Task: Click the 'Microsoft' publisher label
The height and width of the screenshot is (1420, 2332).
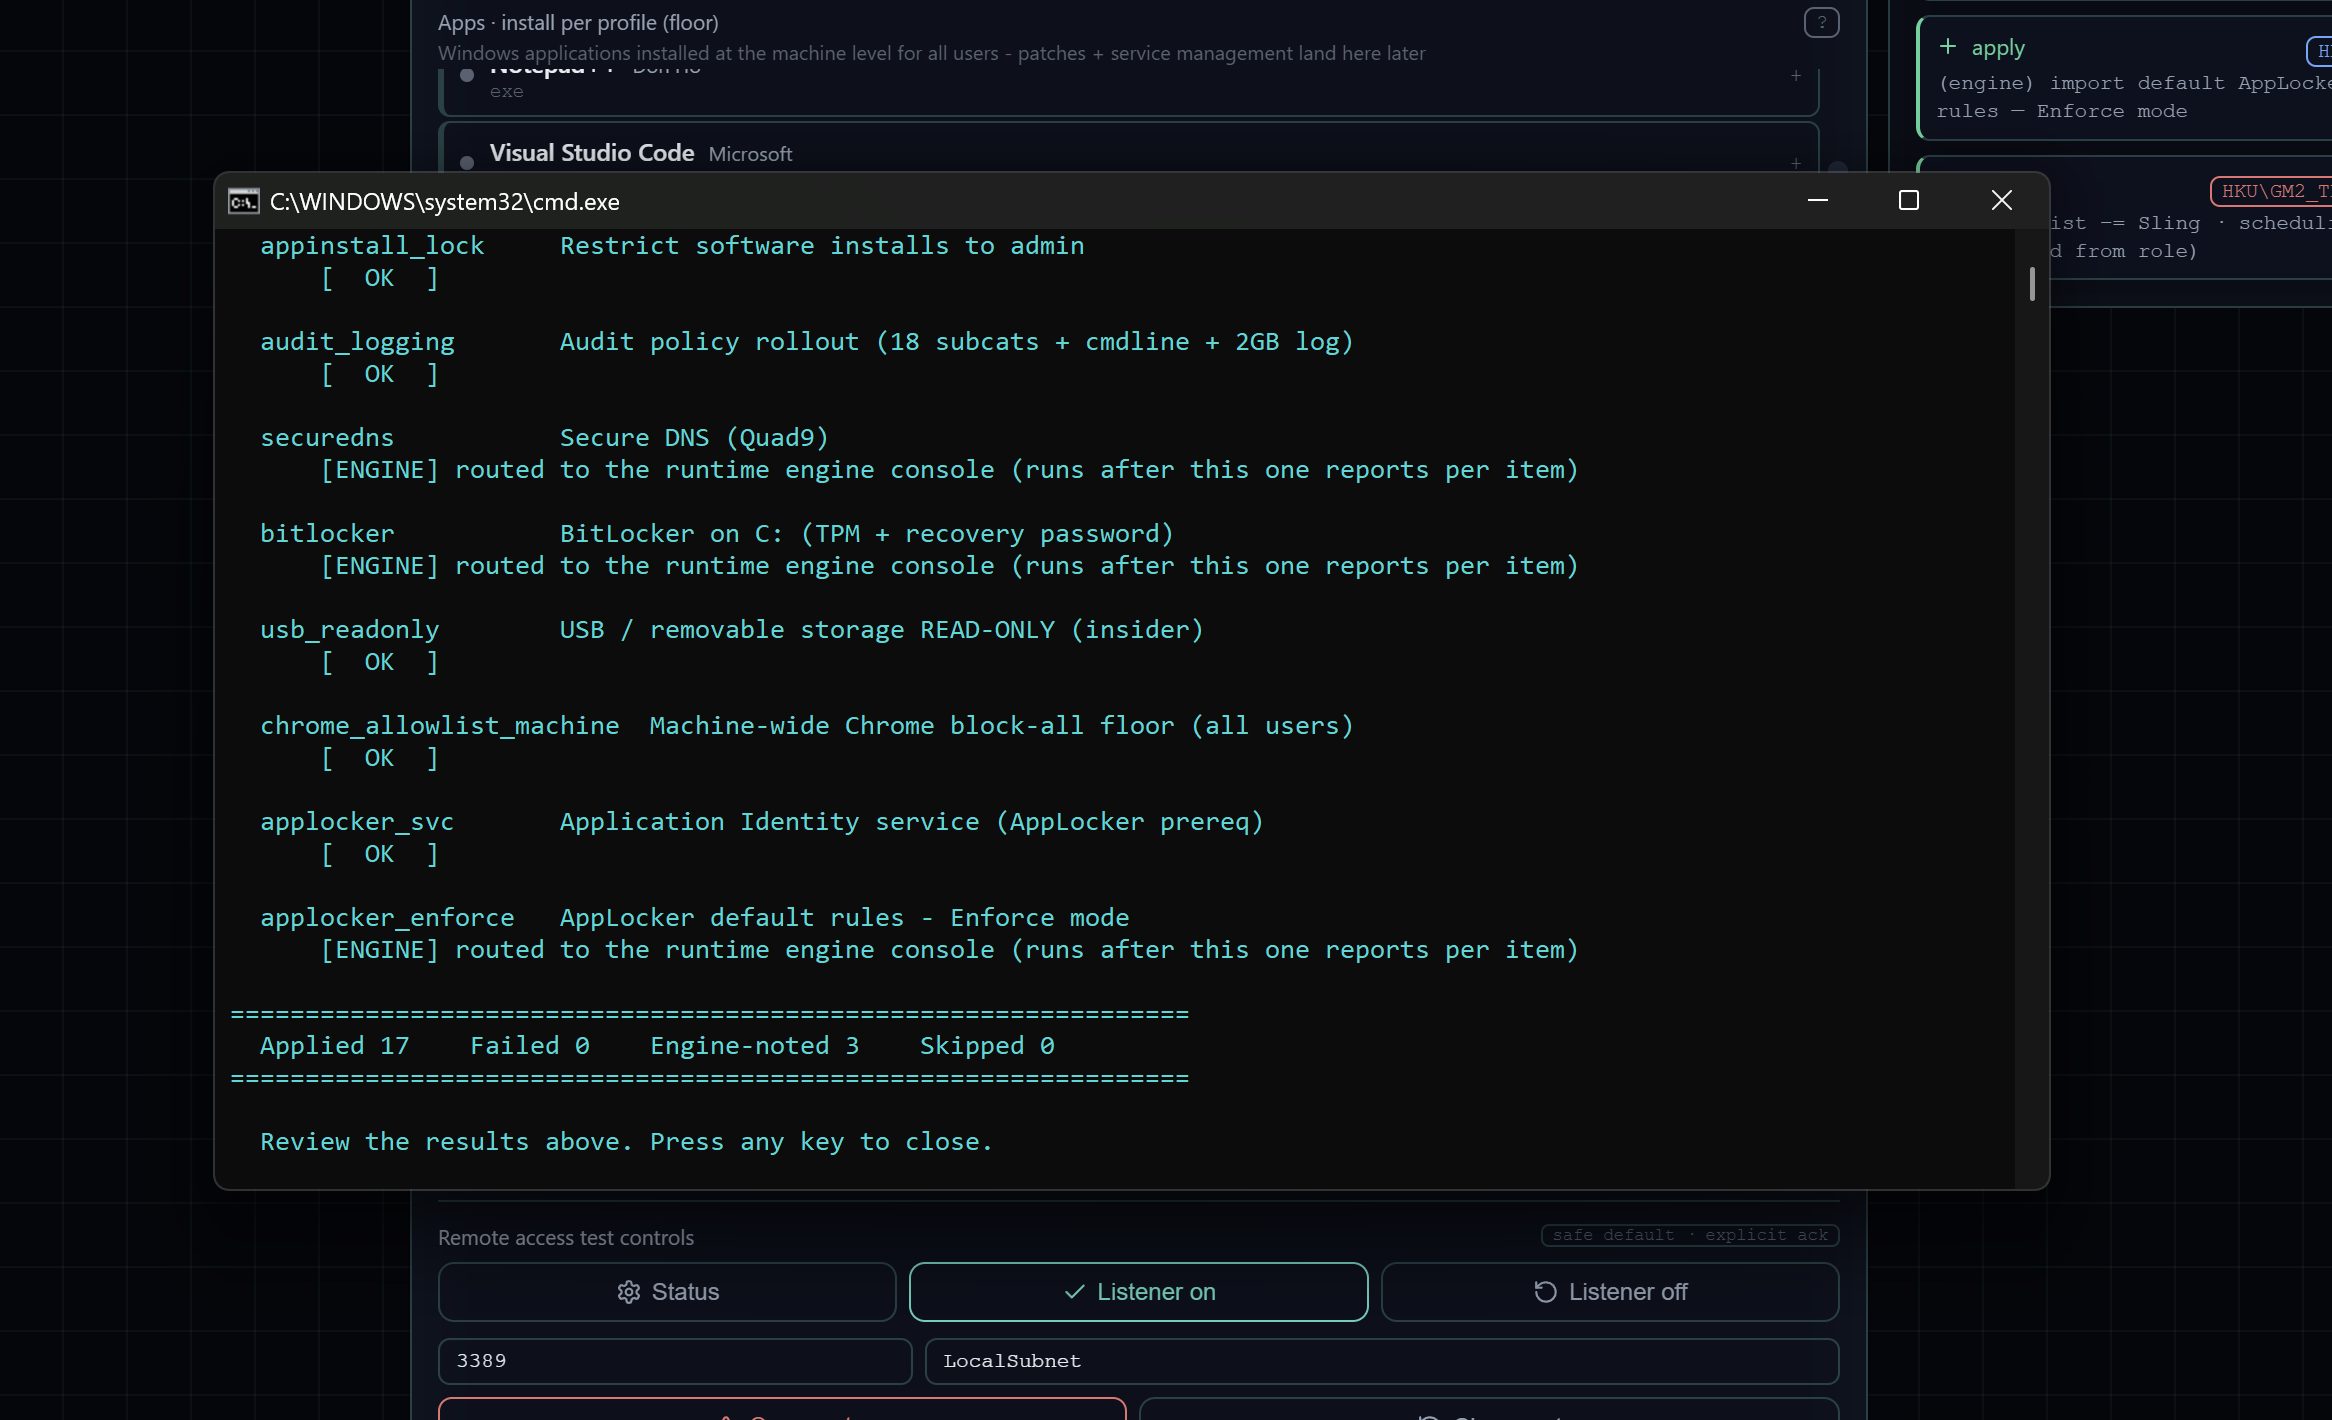Action: click(750, 154)
